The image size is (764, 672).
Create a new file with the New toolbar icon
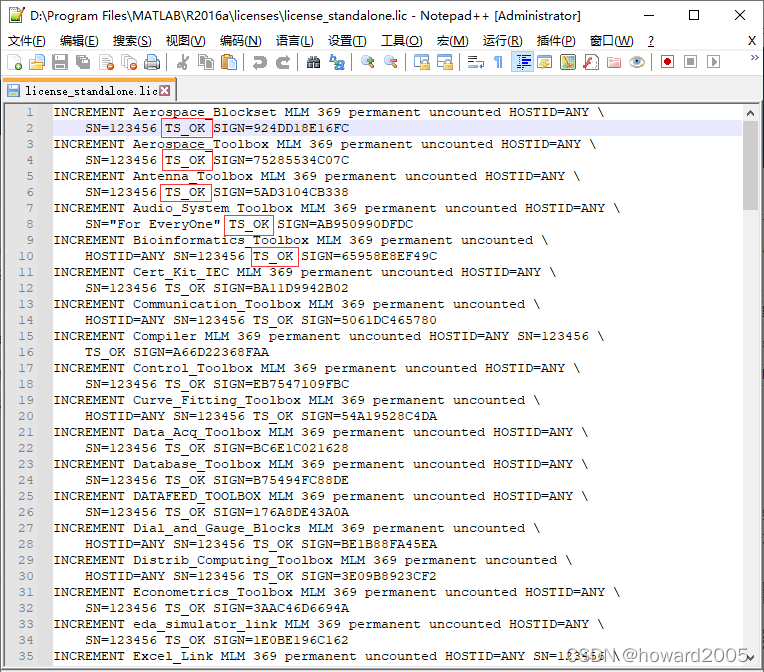[x=14, y=62]
